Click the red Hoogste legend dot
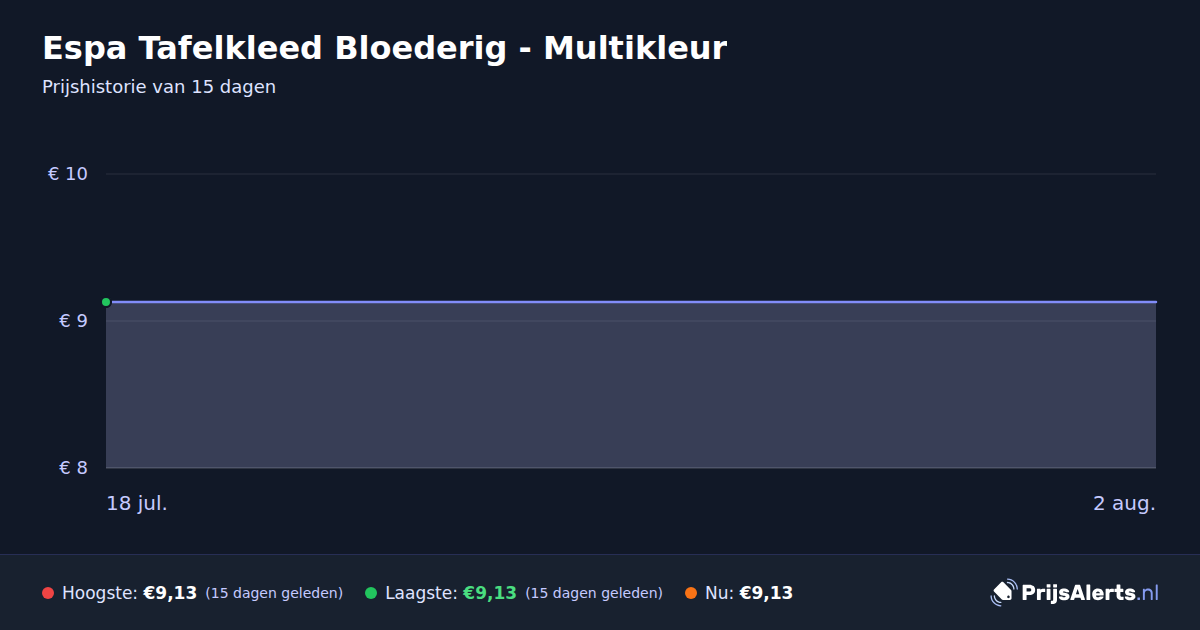Image resolution: width=1200 pixels, height=630 pixels. [48, 593]
